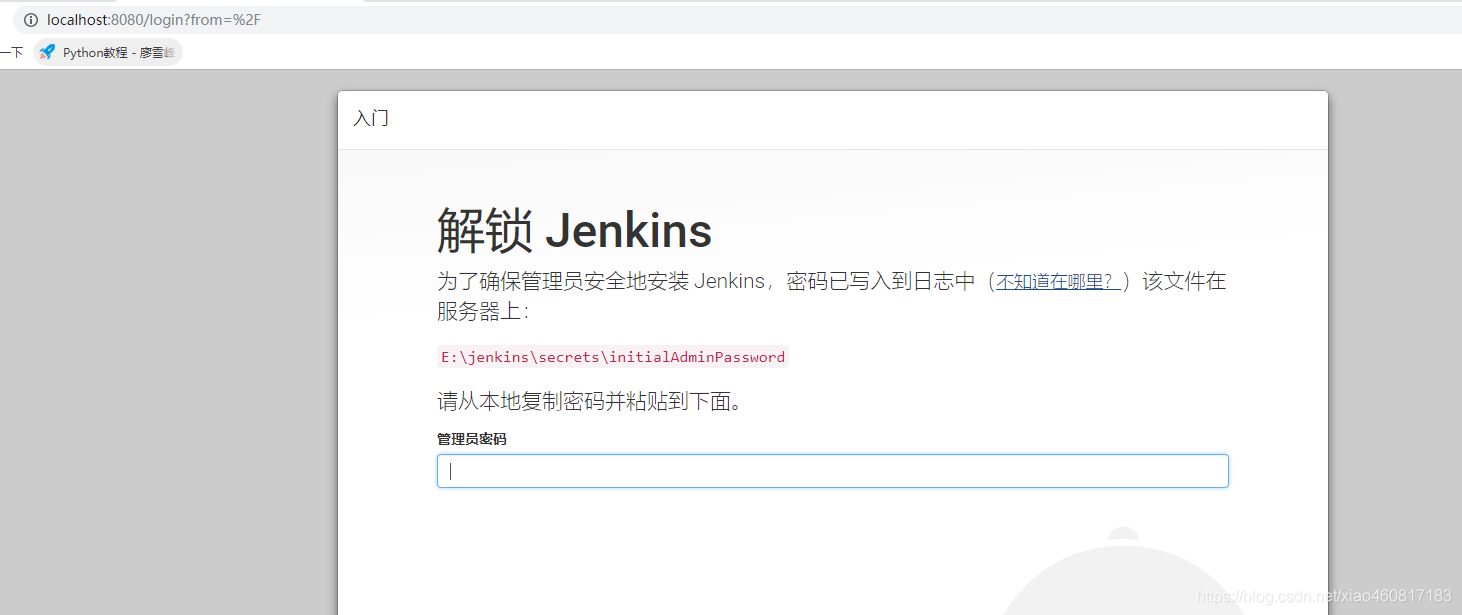Click the 解锁 Jenkins heading
Screen dimensions: 1462x615
pyautogui.click(x=574, y=231)
